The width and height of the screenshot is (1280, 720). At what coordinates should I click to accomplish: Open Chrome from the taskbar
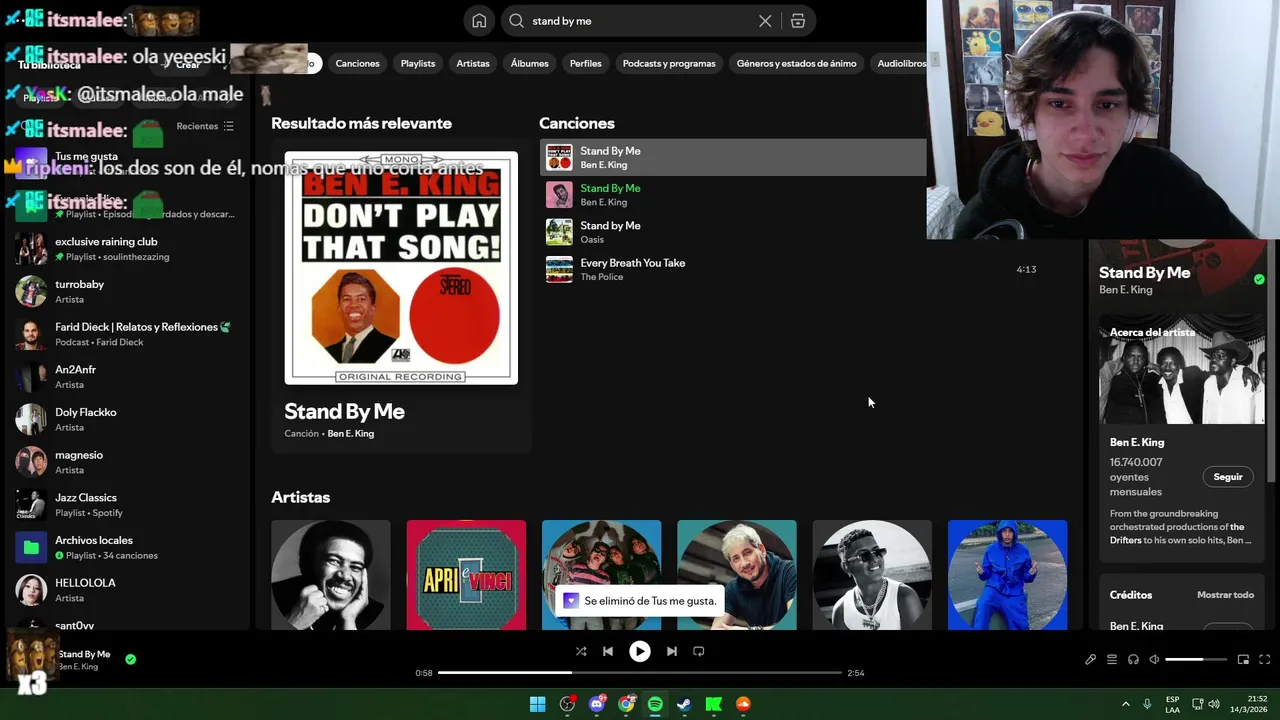point(626,704)
